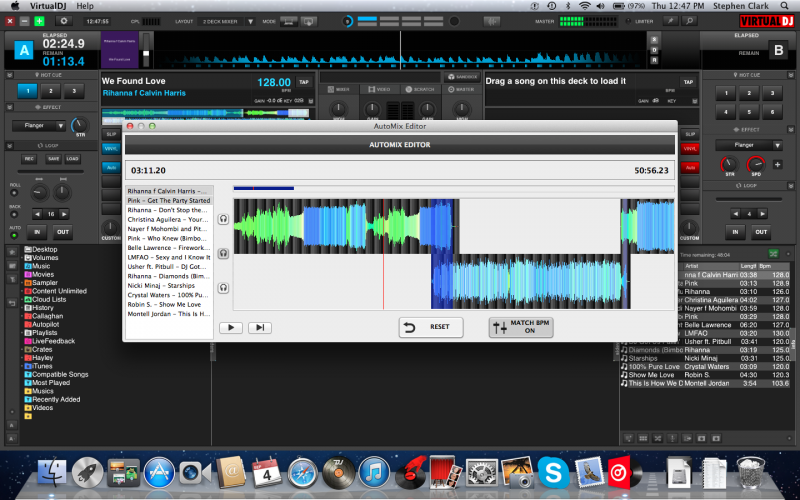Click the Spotlight icon in macOS menu bar
The image size is (800, 500).
[x=784, y=6]
